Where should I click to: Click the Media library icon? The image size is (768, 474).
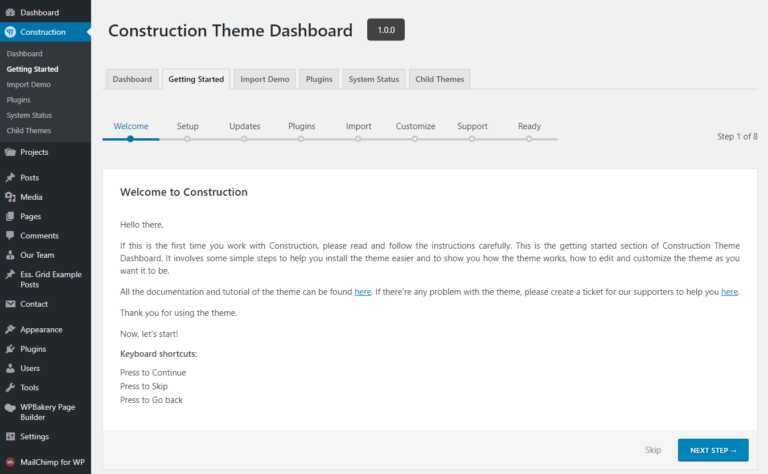10,197
